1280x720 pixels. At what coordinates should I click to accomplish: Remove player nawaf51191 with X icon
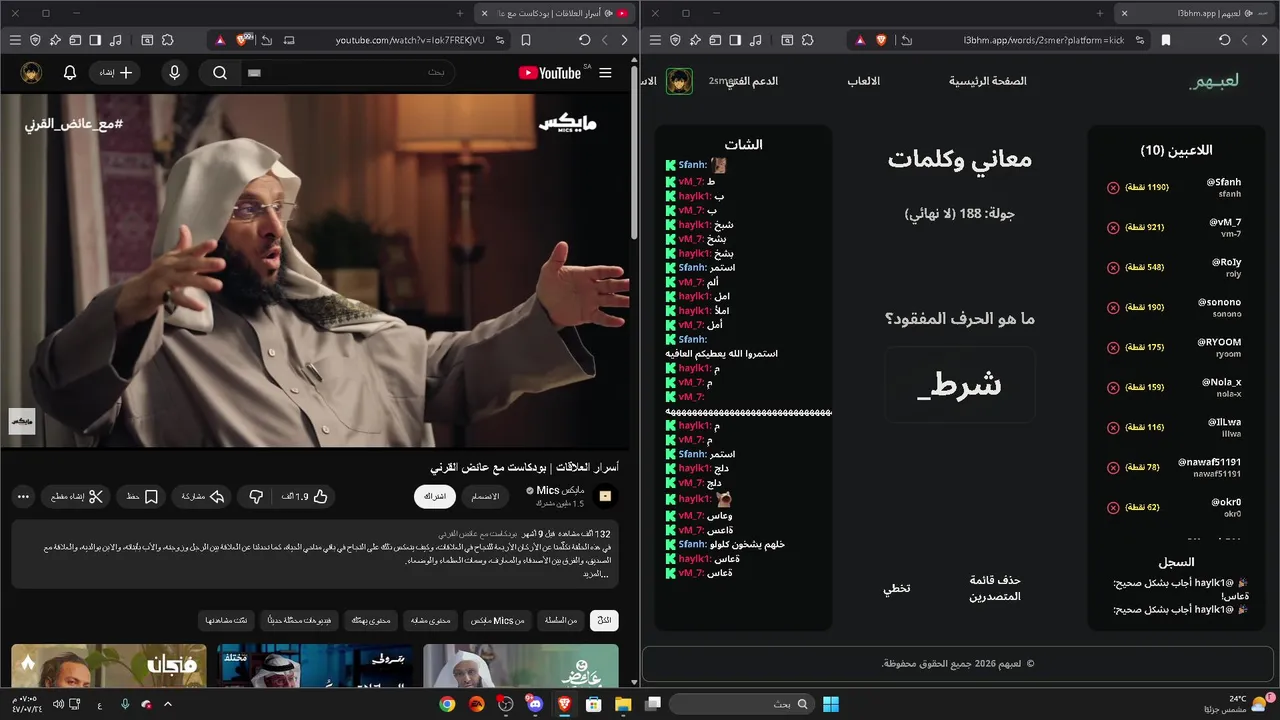click(1113, 468)
